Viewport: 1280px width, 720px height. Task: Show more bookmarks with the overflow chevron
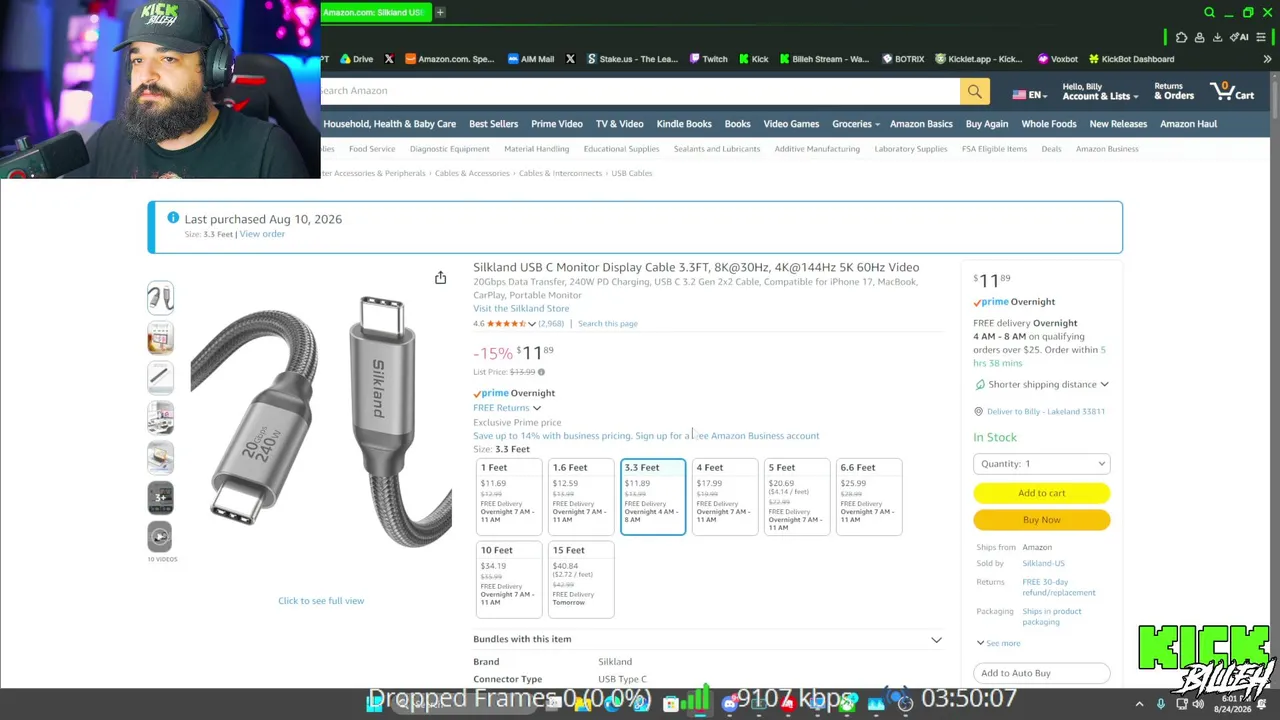click(1267, 59)
